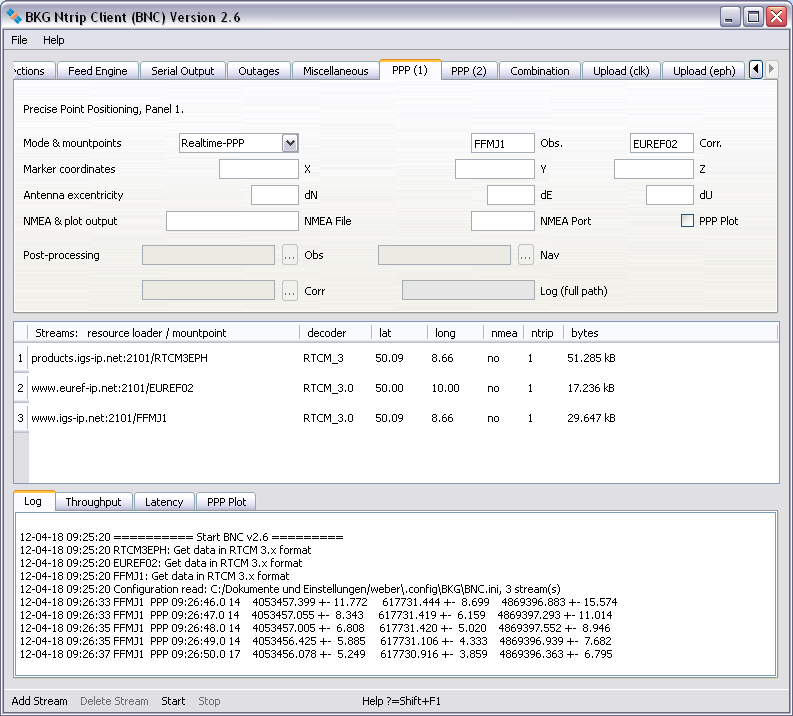
Task: Click browse button next to Obs field
Action: pyautogui.click(x=290, y=255)
